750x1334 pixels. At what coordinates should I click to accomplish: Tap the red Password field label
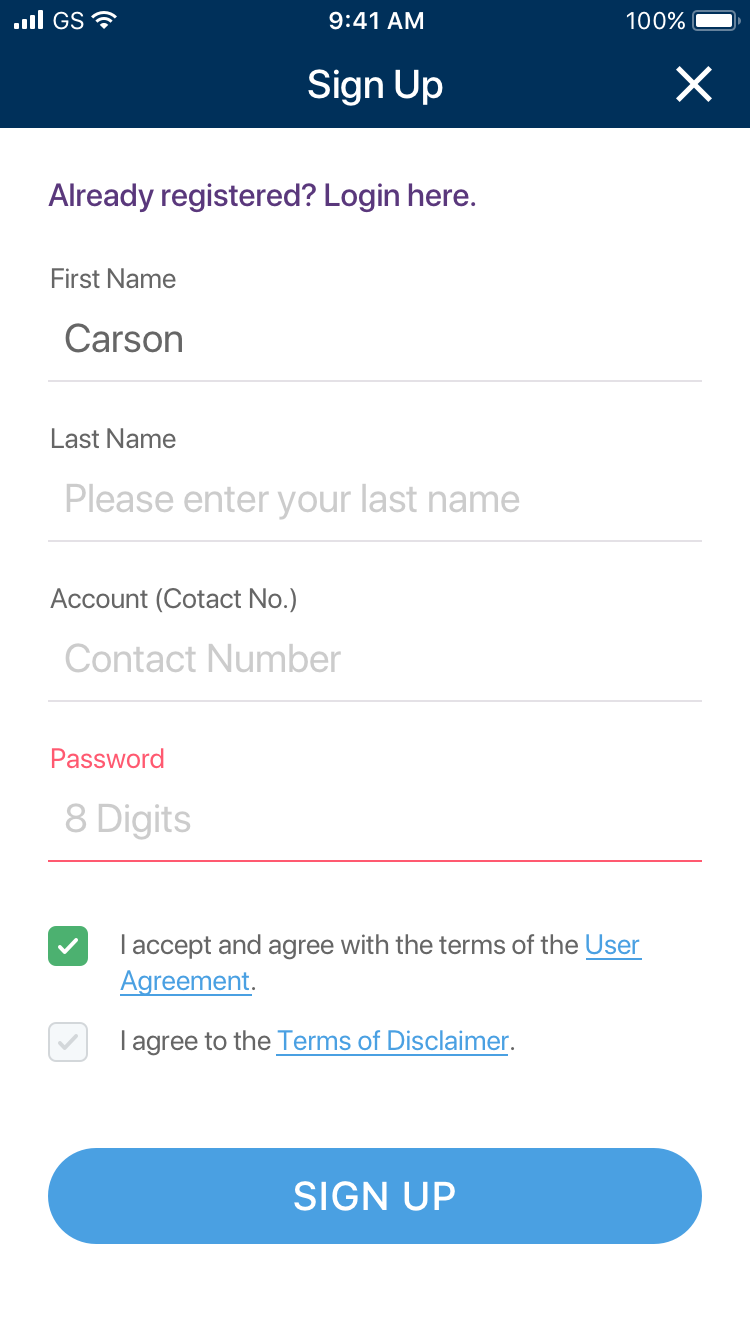click(107, 759)
